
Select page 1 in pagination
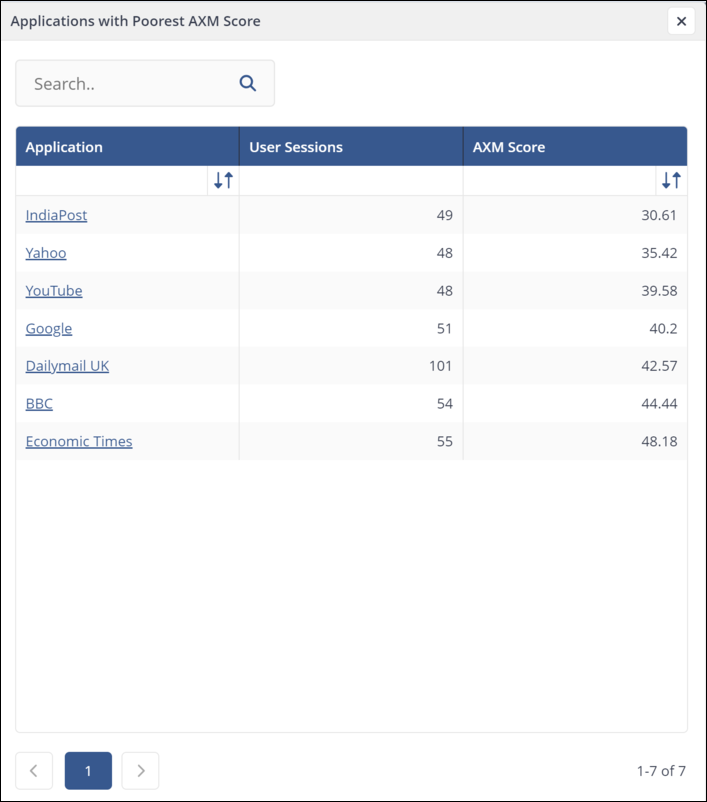[88, 770]
